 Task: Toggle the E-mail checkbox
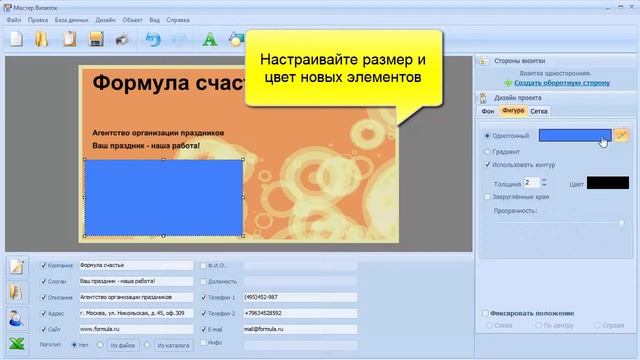[203, 329]
